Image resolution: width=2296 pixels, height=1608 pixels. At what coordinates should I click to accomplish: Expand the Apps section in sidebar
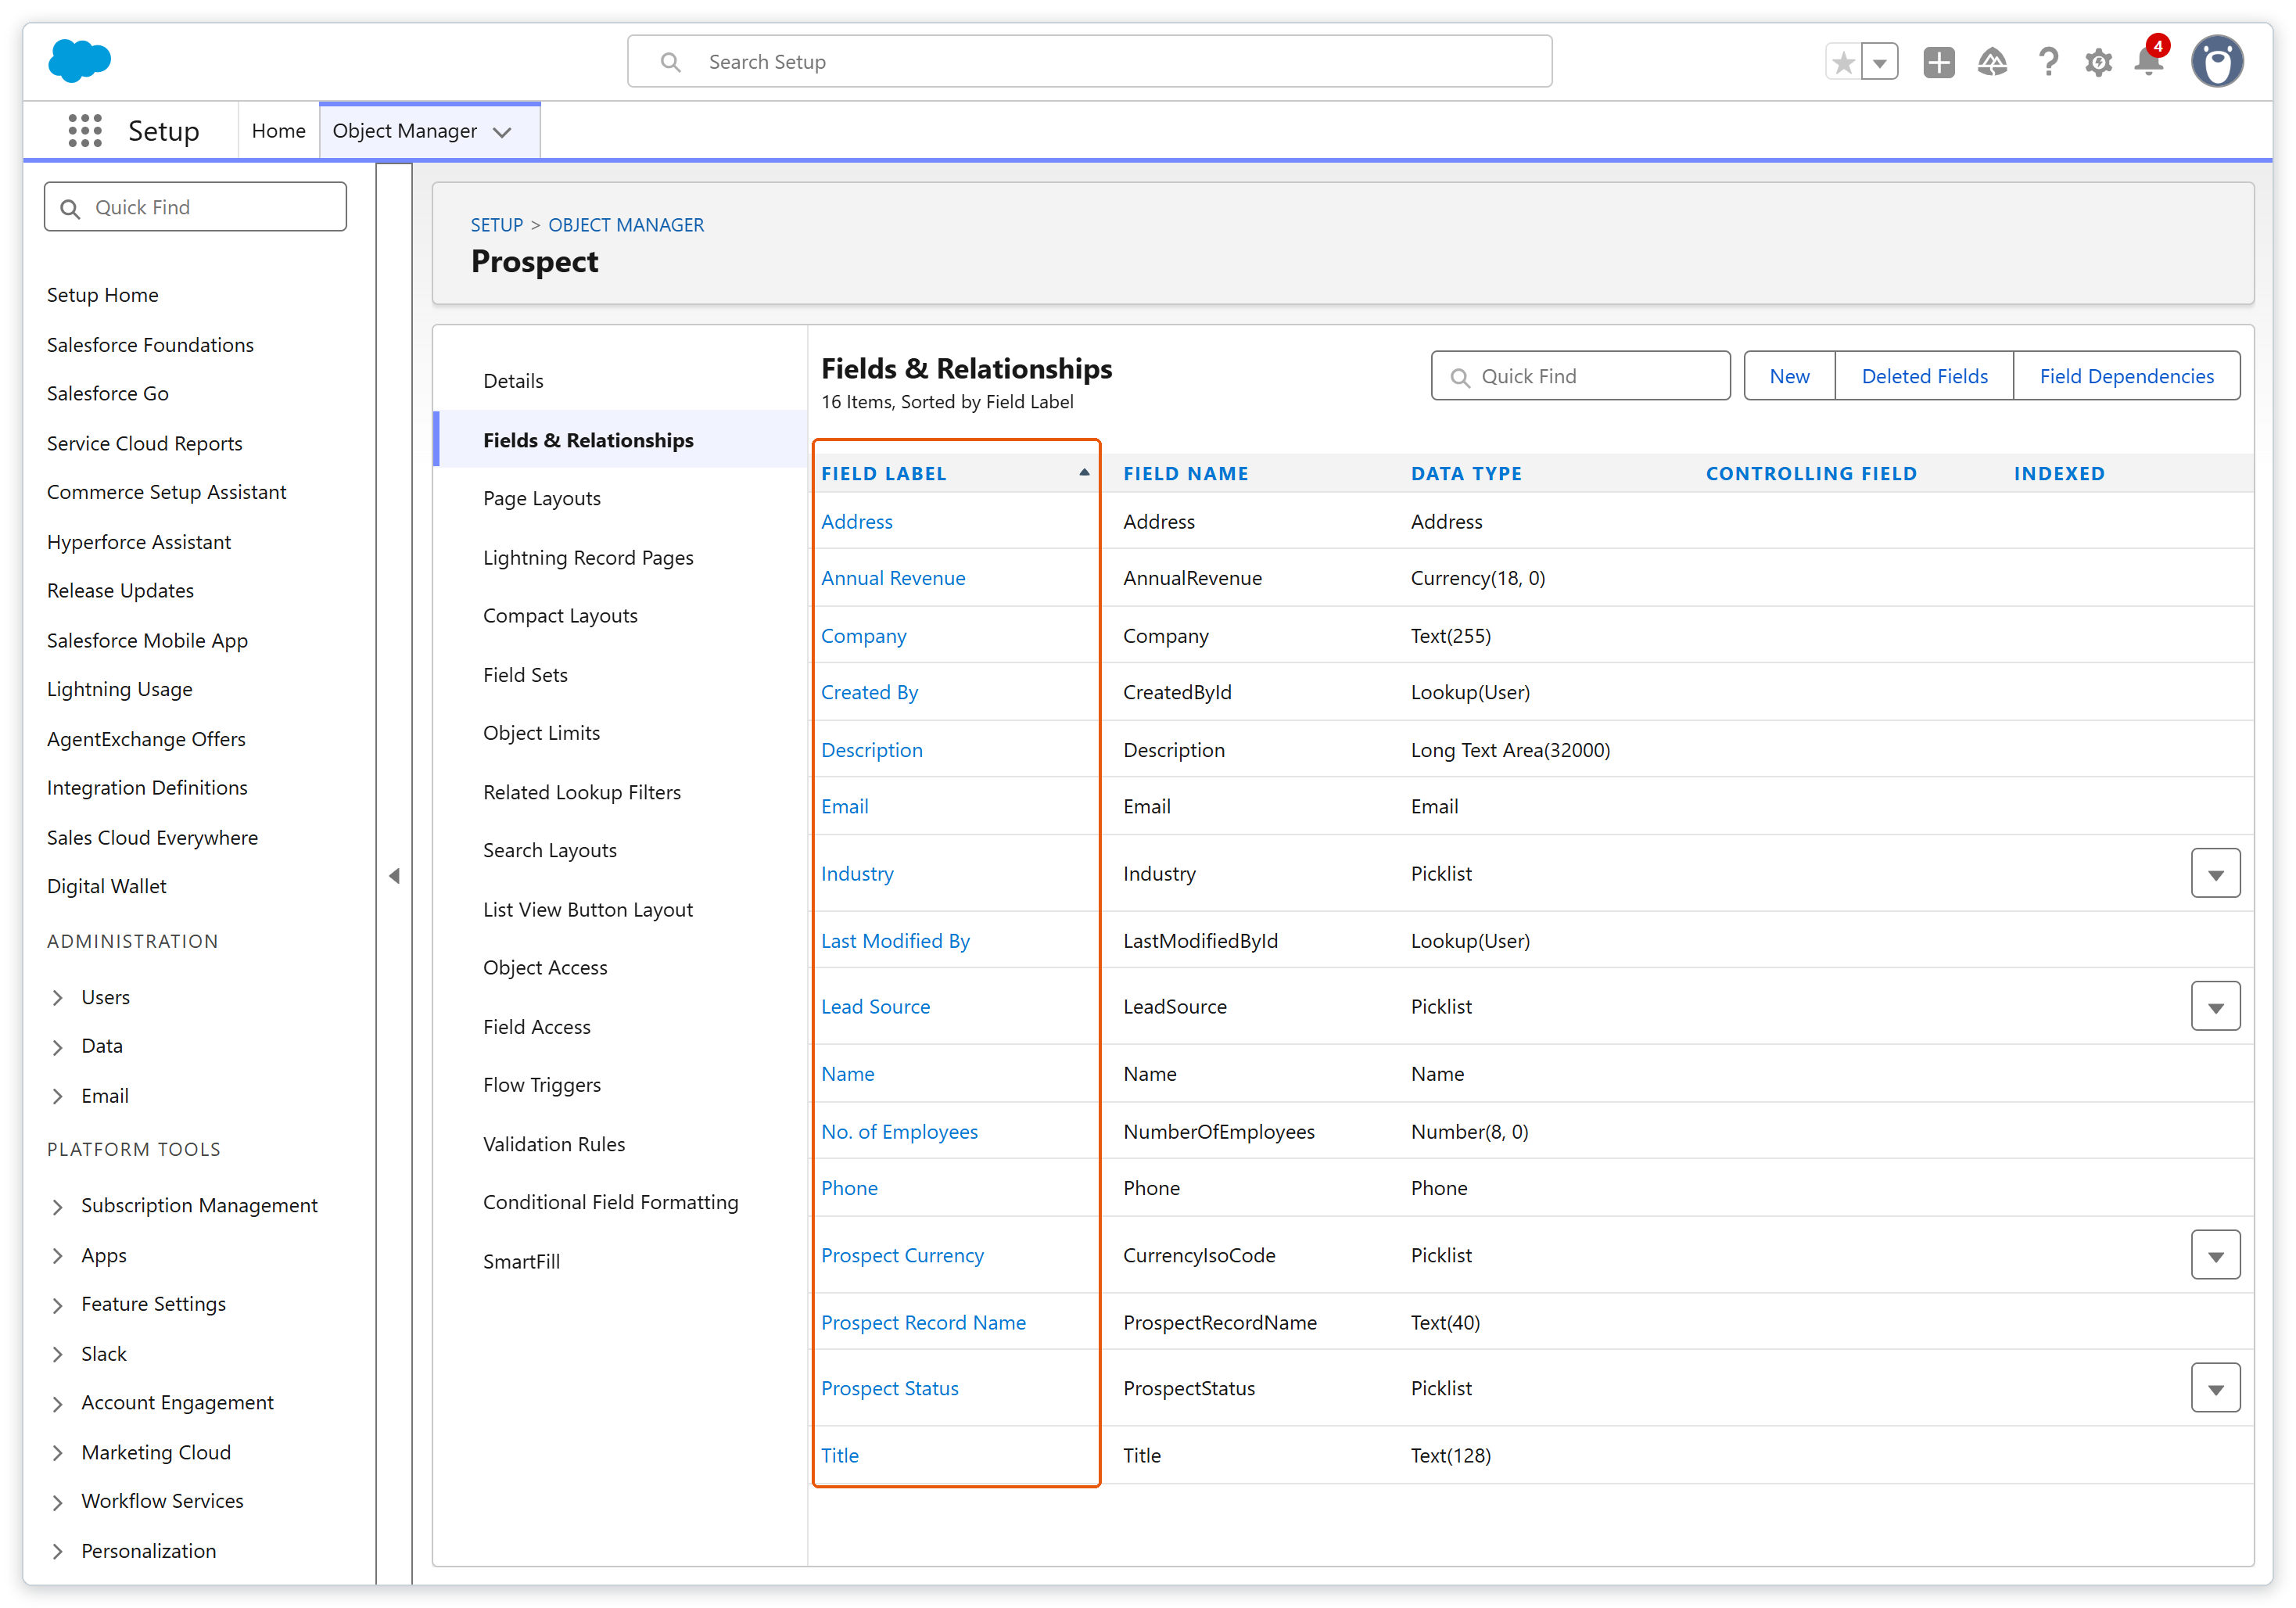(58, 1255)
